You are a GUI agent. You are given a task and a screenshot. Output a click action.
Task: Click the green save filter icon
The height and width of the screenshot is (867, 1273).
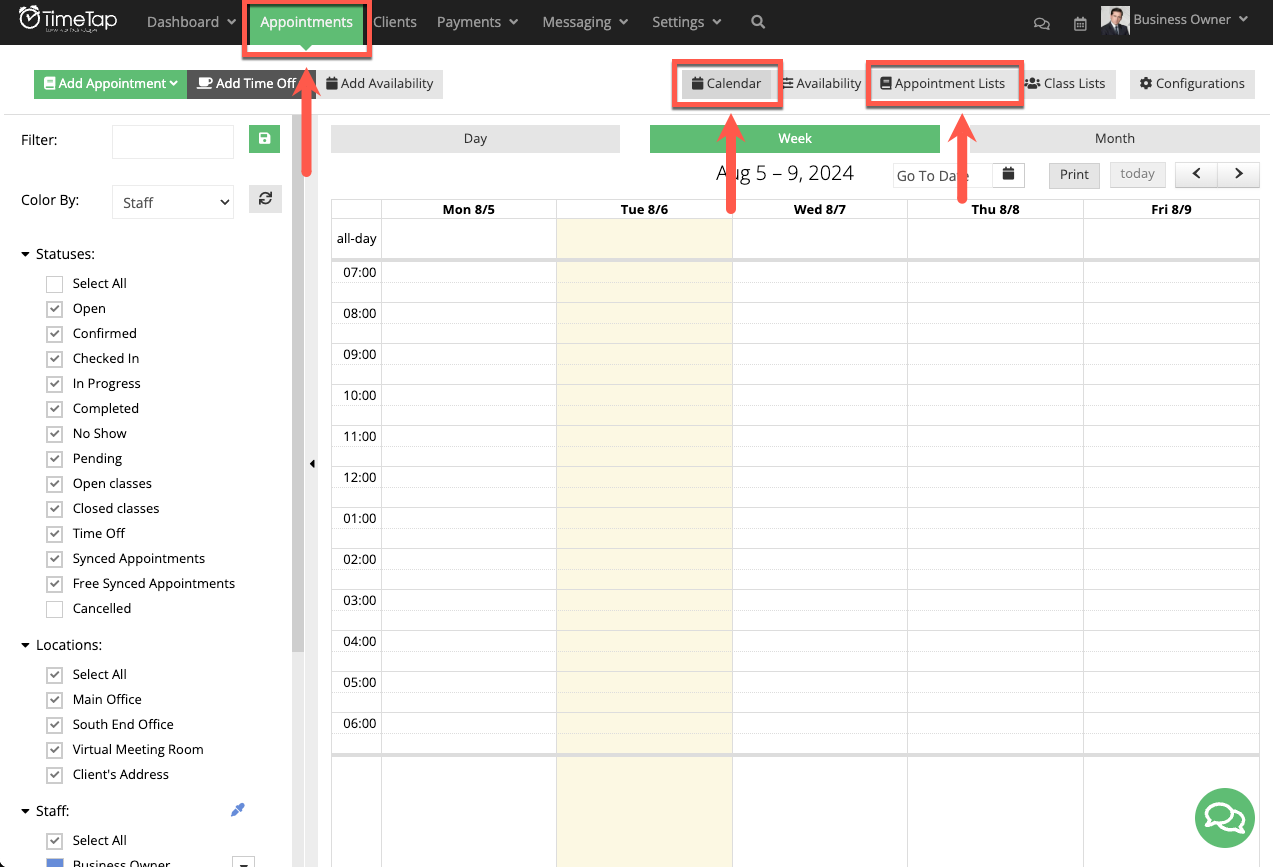(264, 139)
